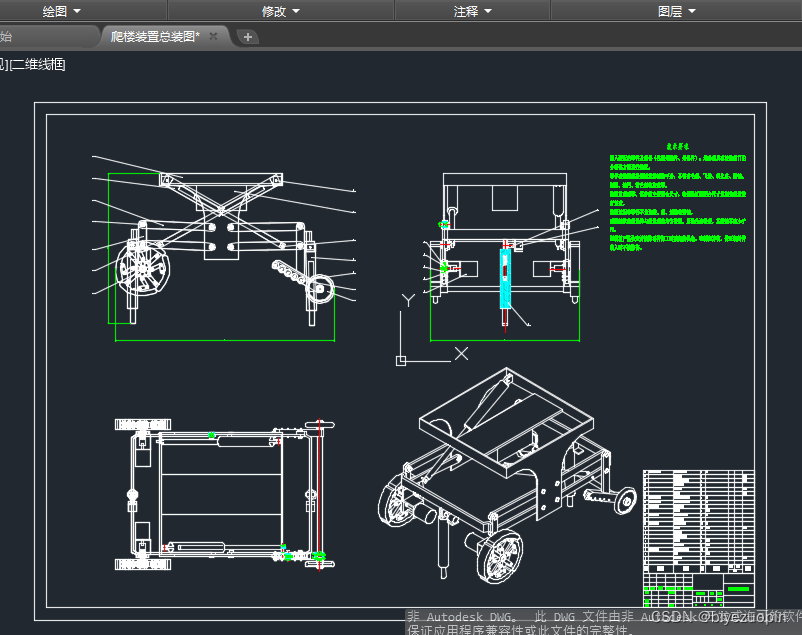
Task: Open the 二维线框 visual style control
Action: tap(38, 64)
